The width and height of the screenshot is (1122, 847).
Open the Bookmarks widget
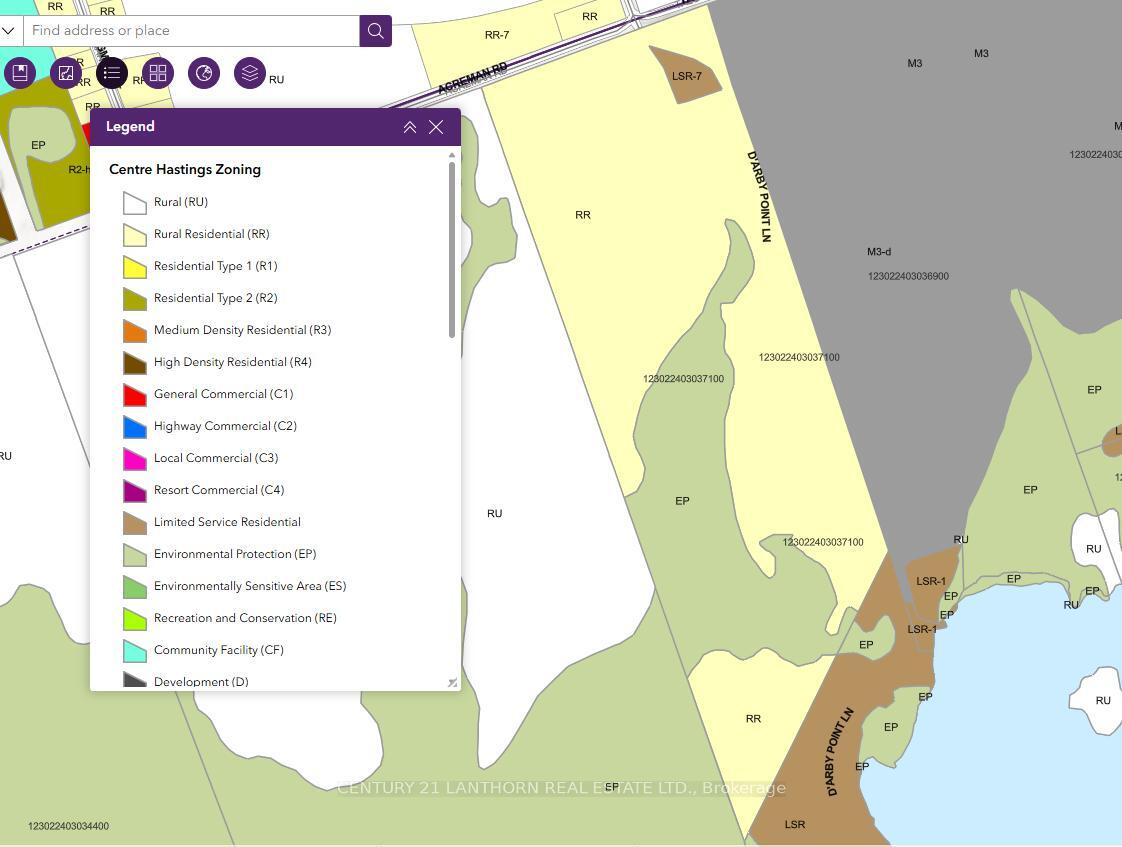[20, 73]
